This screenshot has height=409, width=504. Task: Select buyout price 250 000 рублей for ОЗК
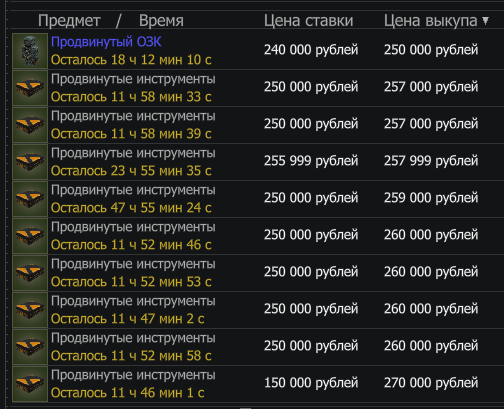point(431,50)
